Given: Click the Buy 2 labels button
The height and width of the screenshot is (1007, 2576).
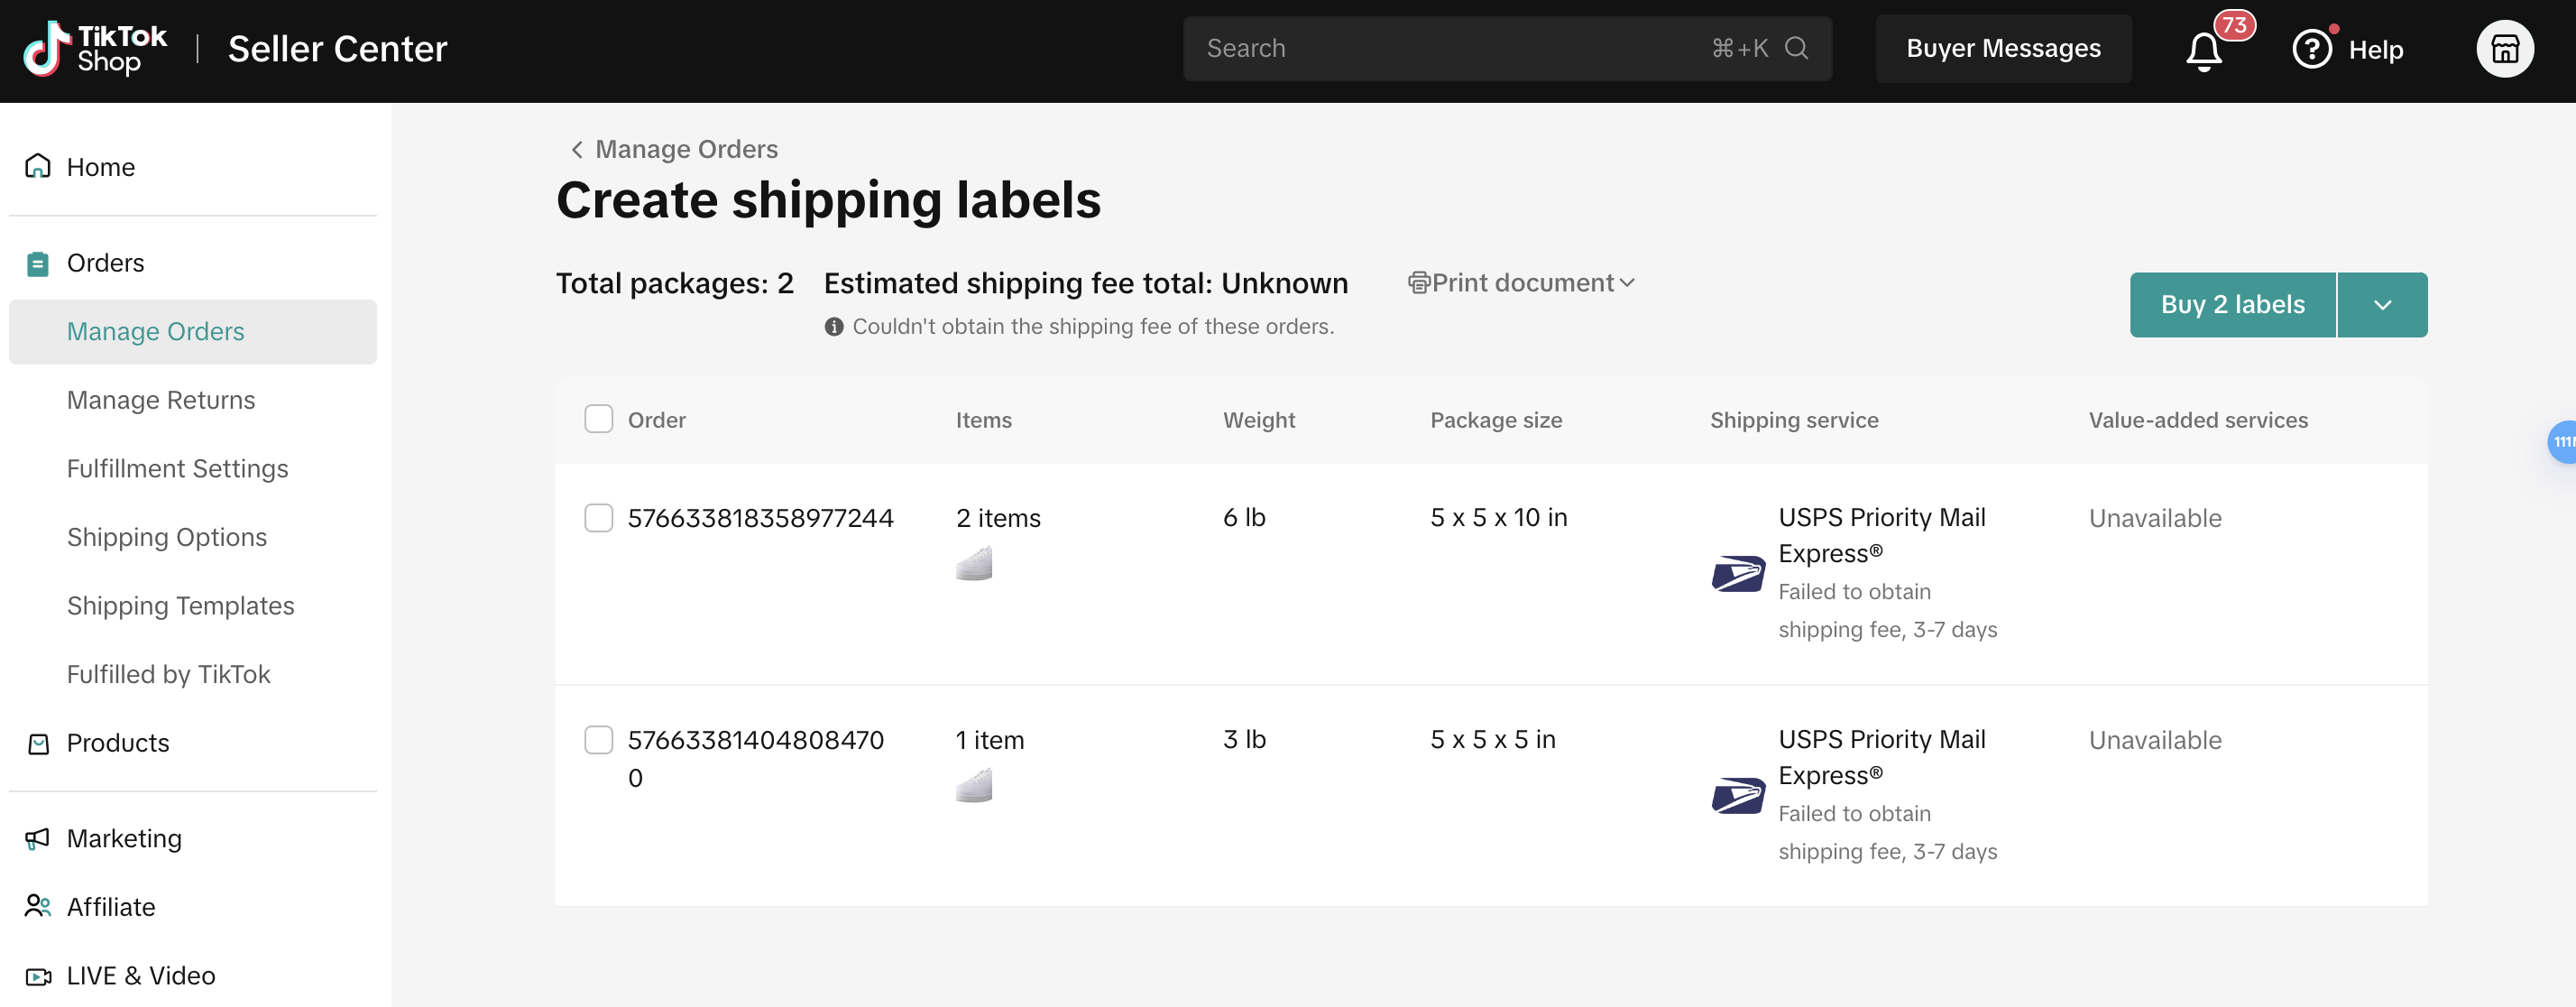Looking at the screenshot, I should pos(2232,305).
